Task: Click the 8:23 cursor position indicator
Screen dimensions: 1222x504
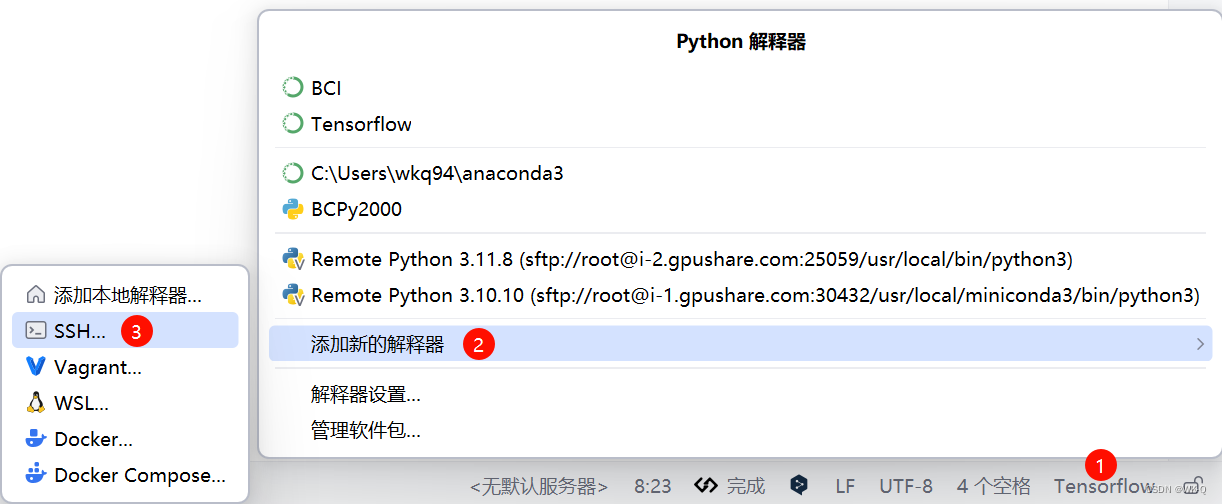Action: (652, 486)
